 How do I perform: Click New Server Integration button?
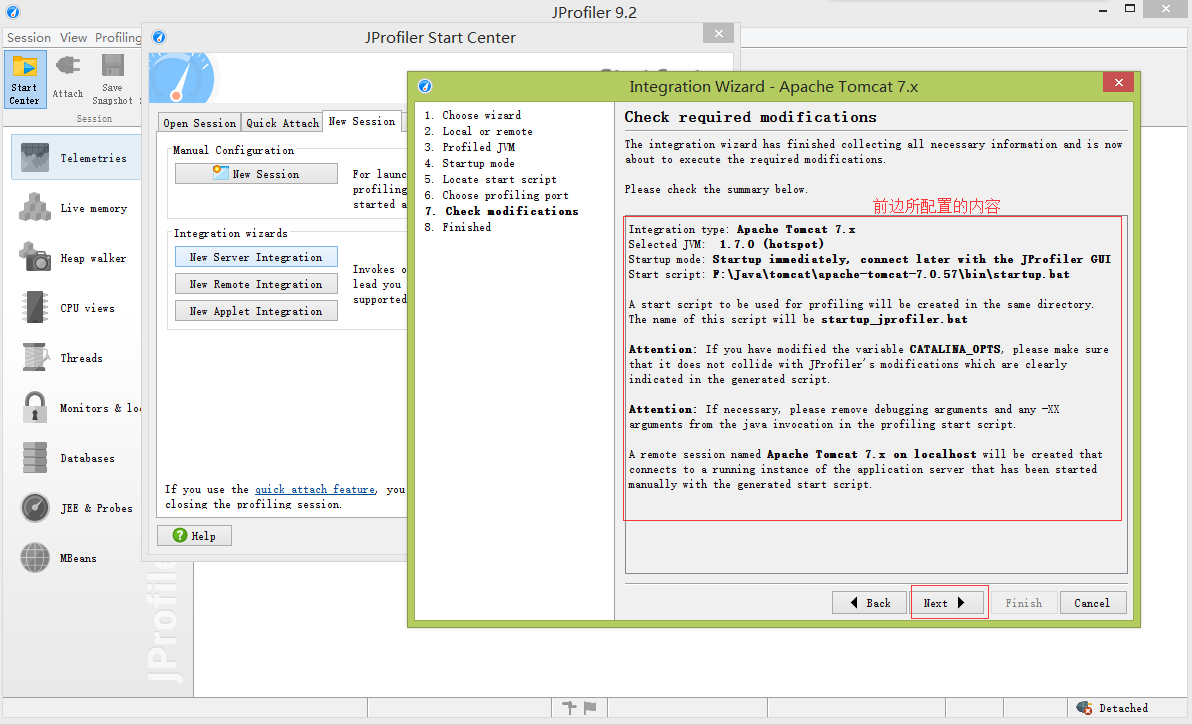(256, 257)
